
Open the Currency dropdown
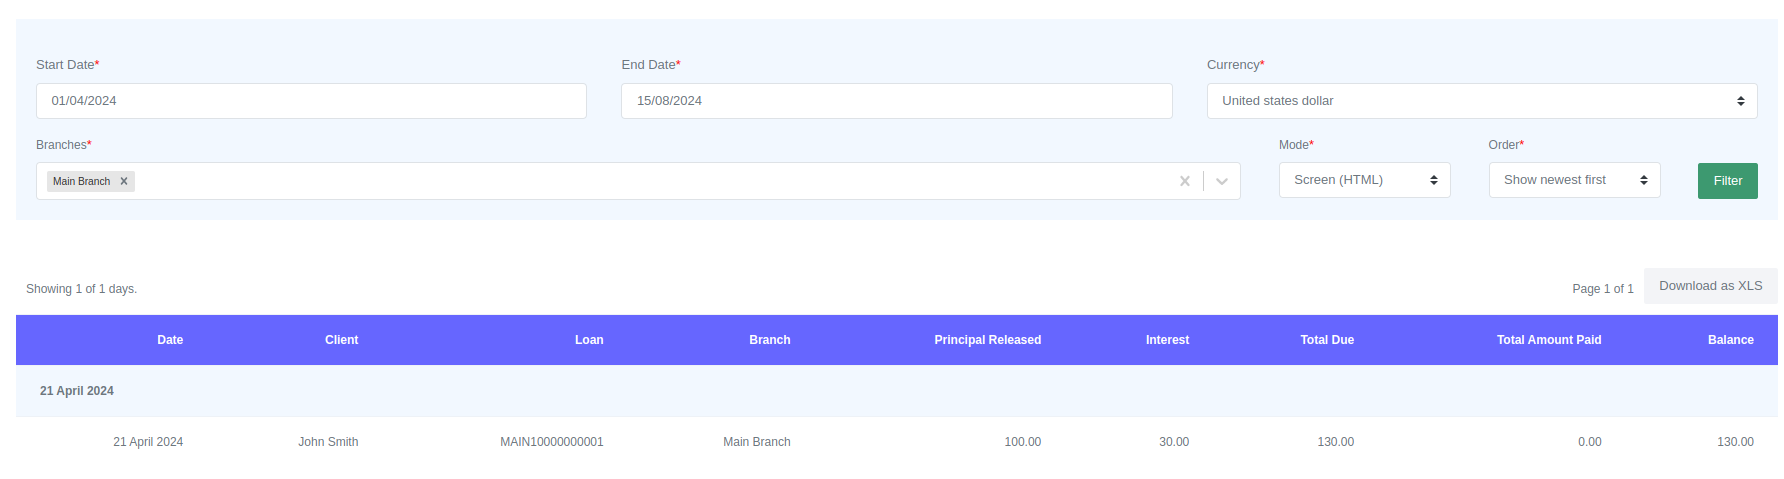1480,101
